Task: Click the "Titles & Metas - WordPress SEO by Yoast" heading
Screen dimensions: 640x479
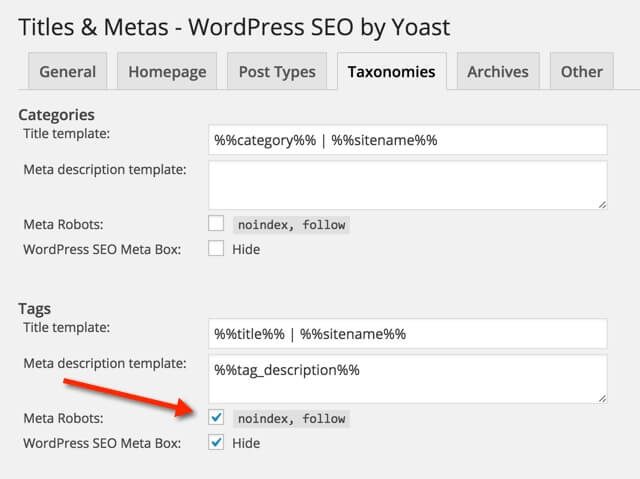Action: point(234,28)
